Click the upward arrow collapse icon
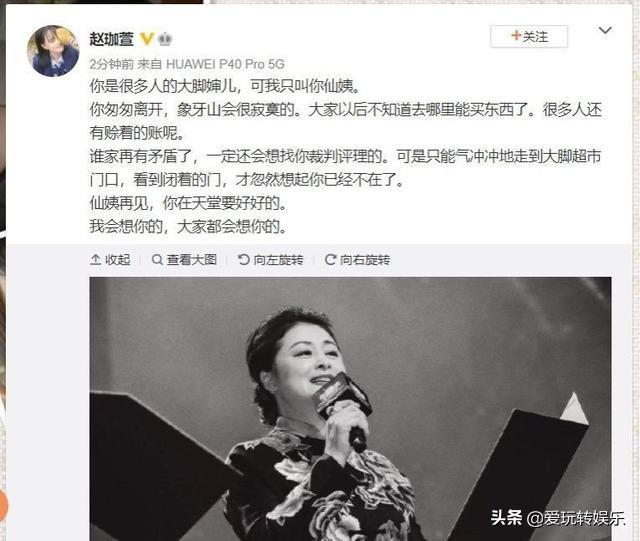This screenshot has height=541, width=640. pos(96,259)
